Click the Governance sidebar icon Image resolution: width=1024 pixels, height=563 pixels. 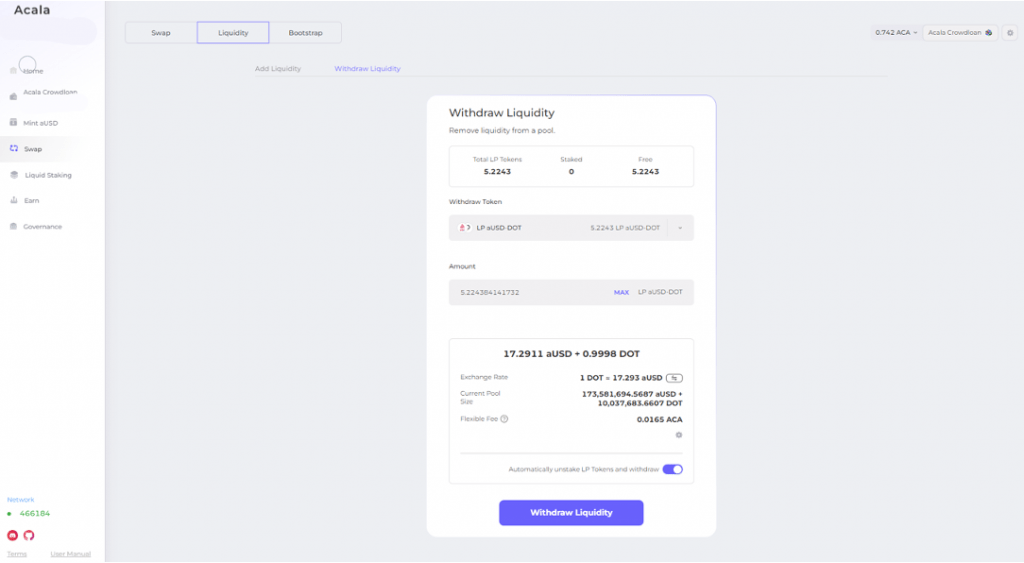coord(13,227)
